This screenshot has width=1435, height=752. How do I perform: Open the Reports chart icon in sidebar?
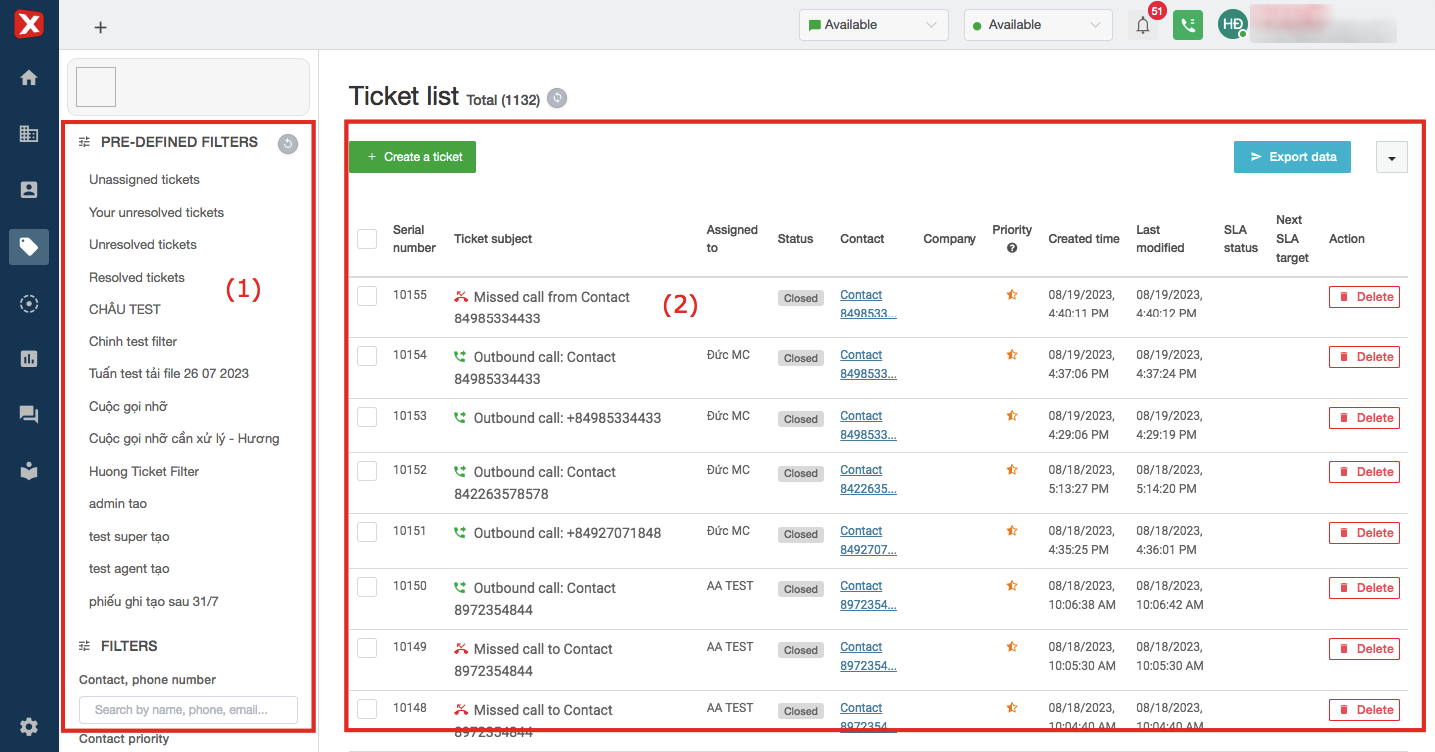(x=29, y=359)
